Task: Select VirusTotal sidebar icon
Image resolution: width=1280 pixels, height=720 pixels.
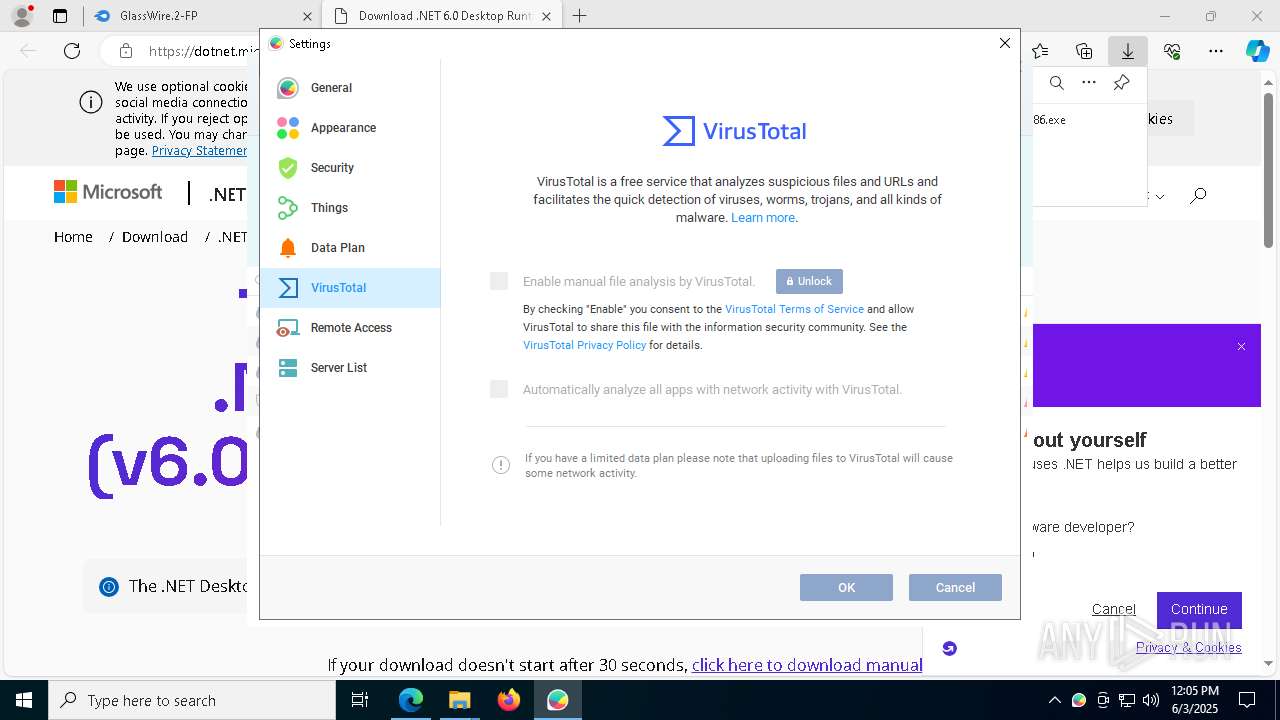Action: coord(288,288)
